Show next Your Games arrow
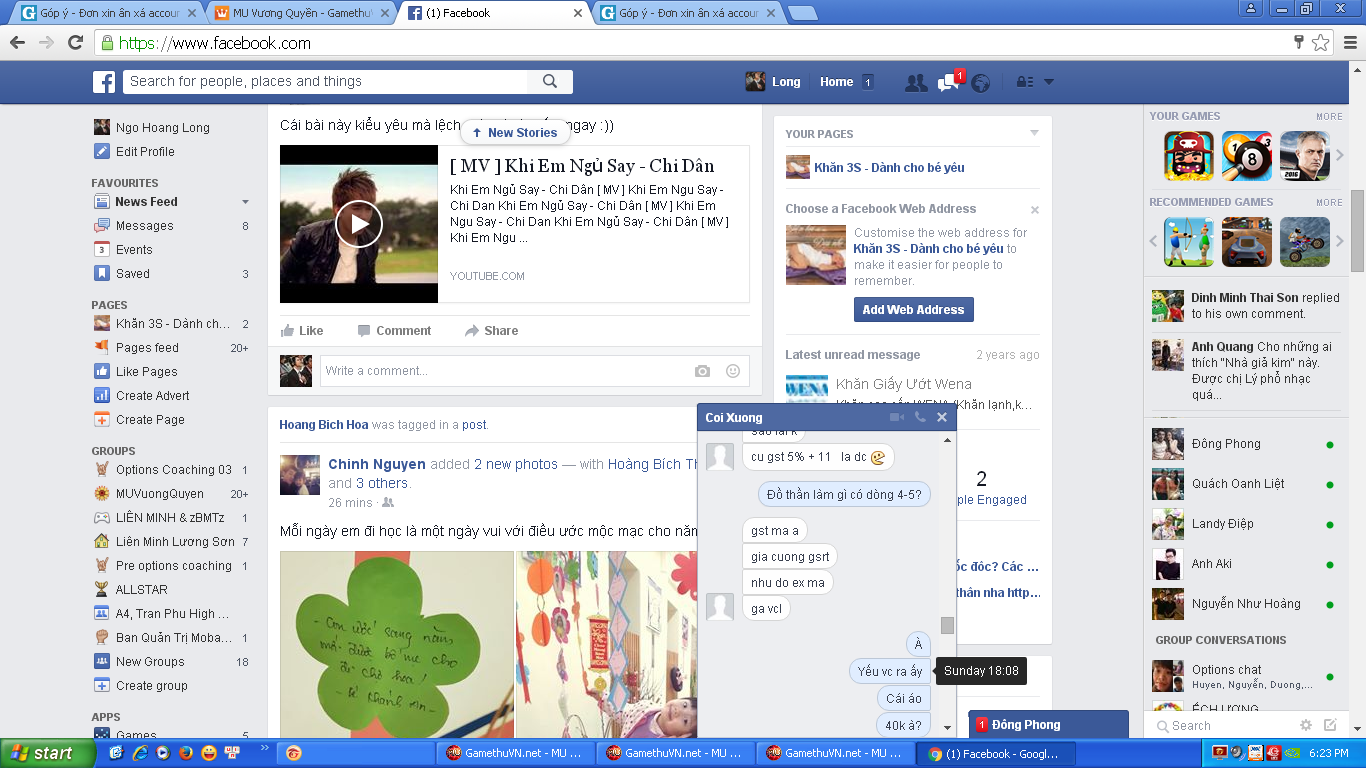Viewport: 1366px width, 768px height. click(1341, 156)
